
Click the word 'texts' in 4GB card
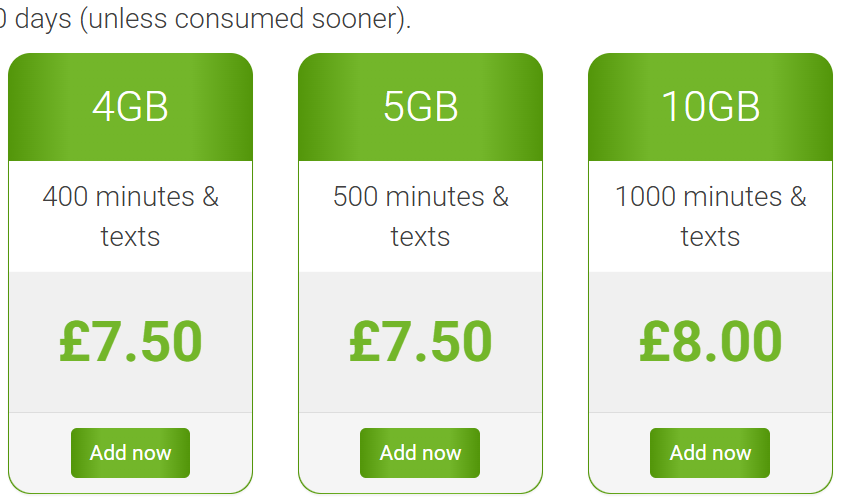click(130, 237)
